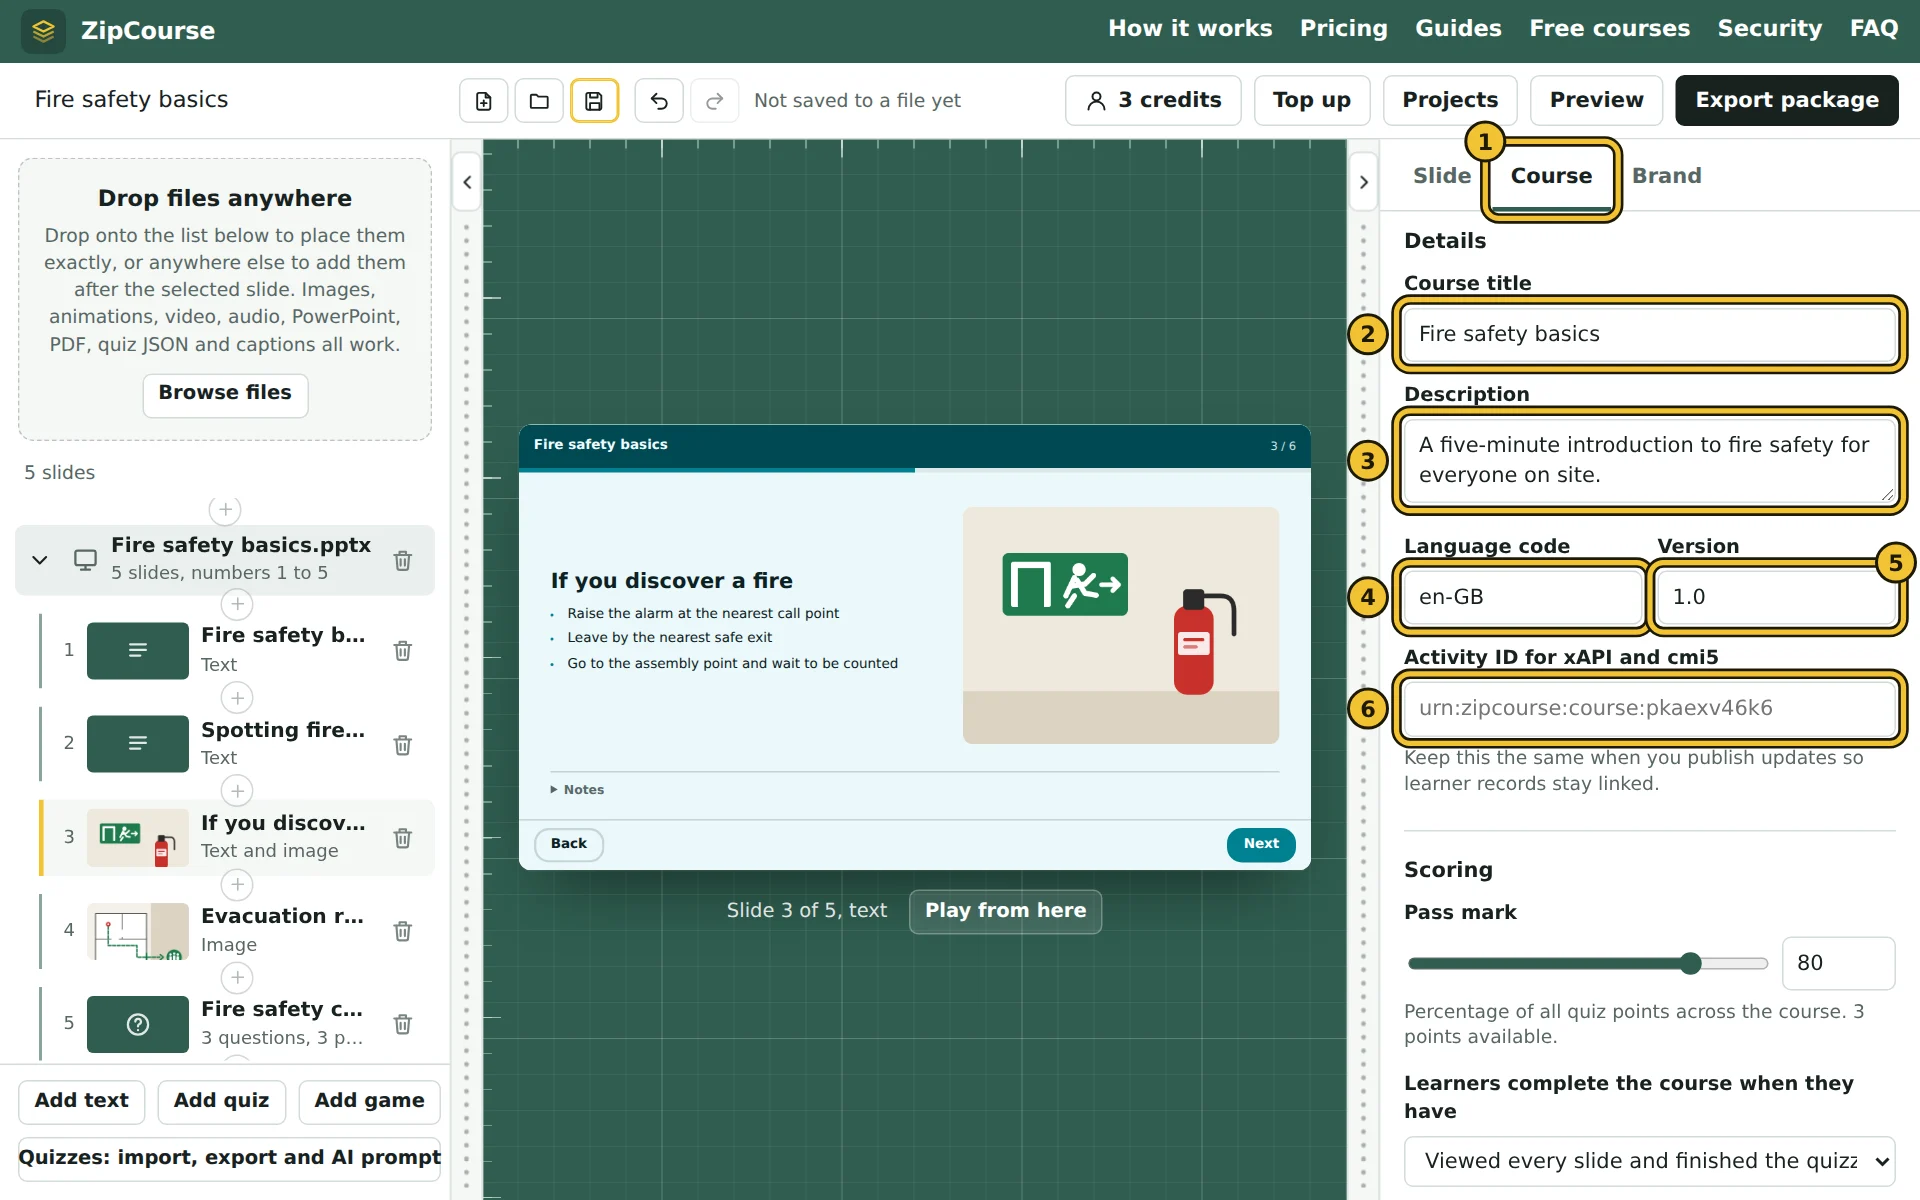The height and width of the screenshot is (1200, 1920).
Task: Open the course Preview
Action: point(1596,101)
